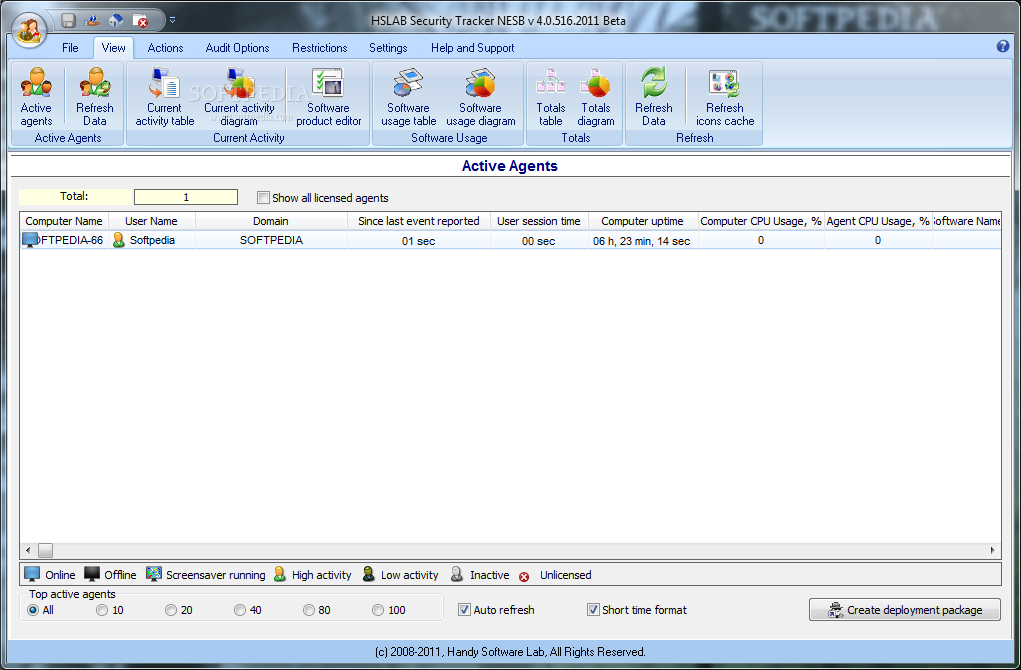Expand quick access toolbar customize arrow

pos(173,20)
